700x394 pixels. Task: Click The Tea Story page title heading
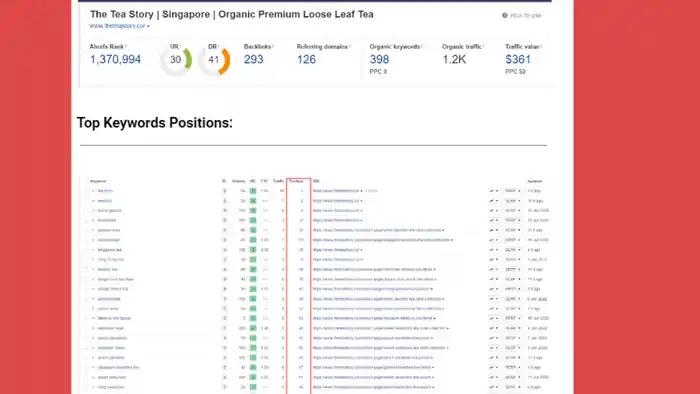pos(232,14)
